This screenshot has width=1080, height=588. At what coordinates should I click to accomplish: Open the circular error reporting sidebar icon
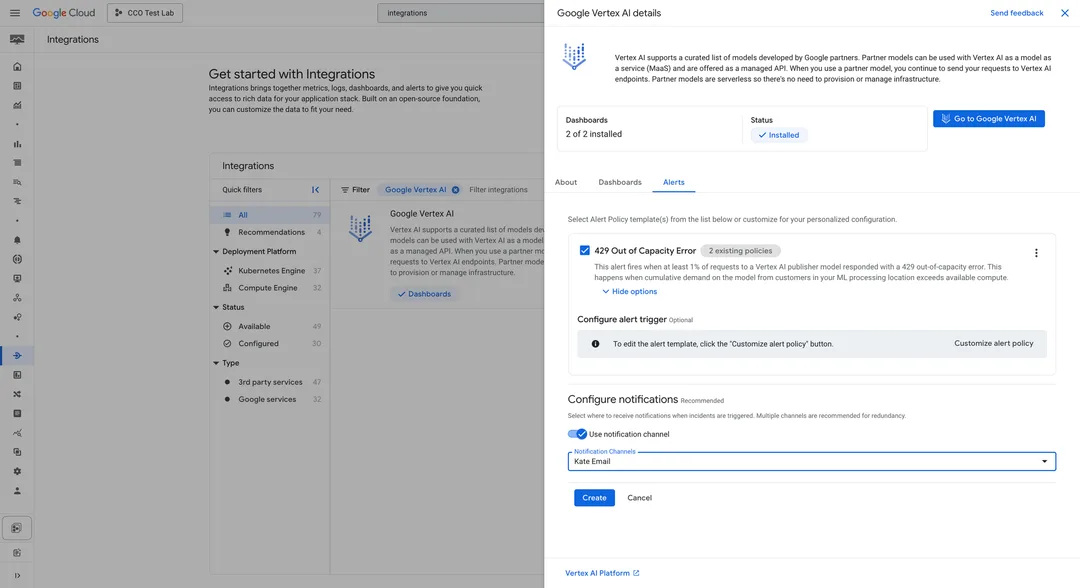[17, 260]
